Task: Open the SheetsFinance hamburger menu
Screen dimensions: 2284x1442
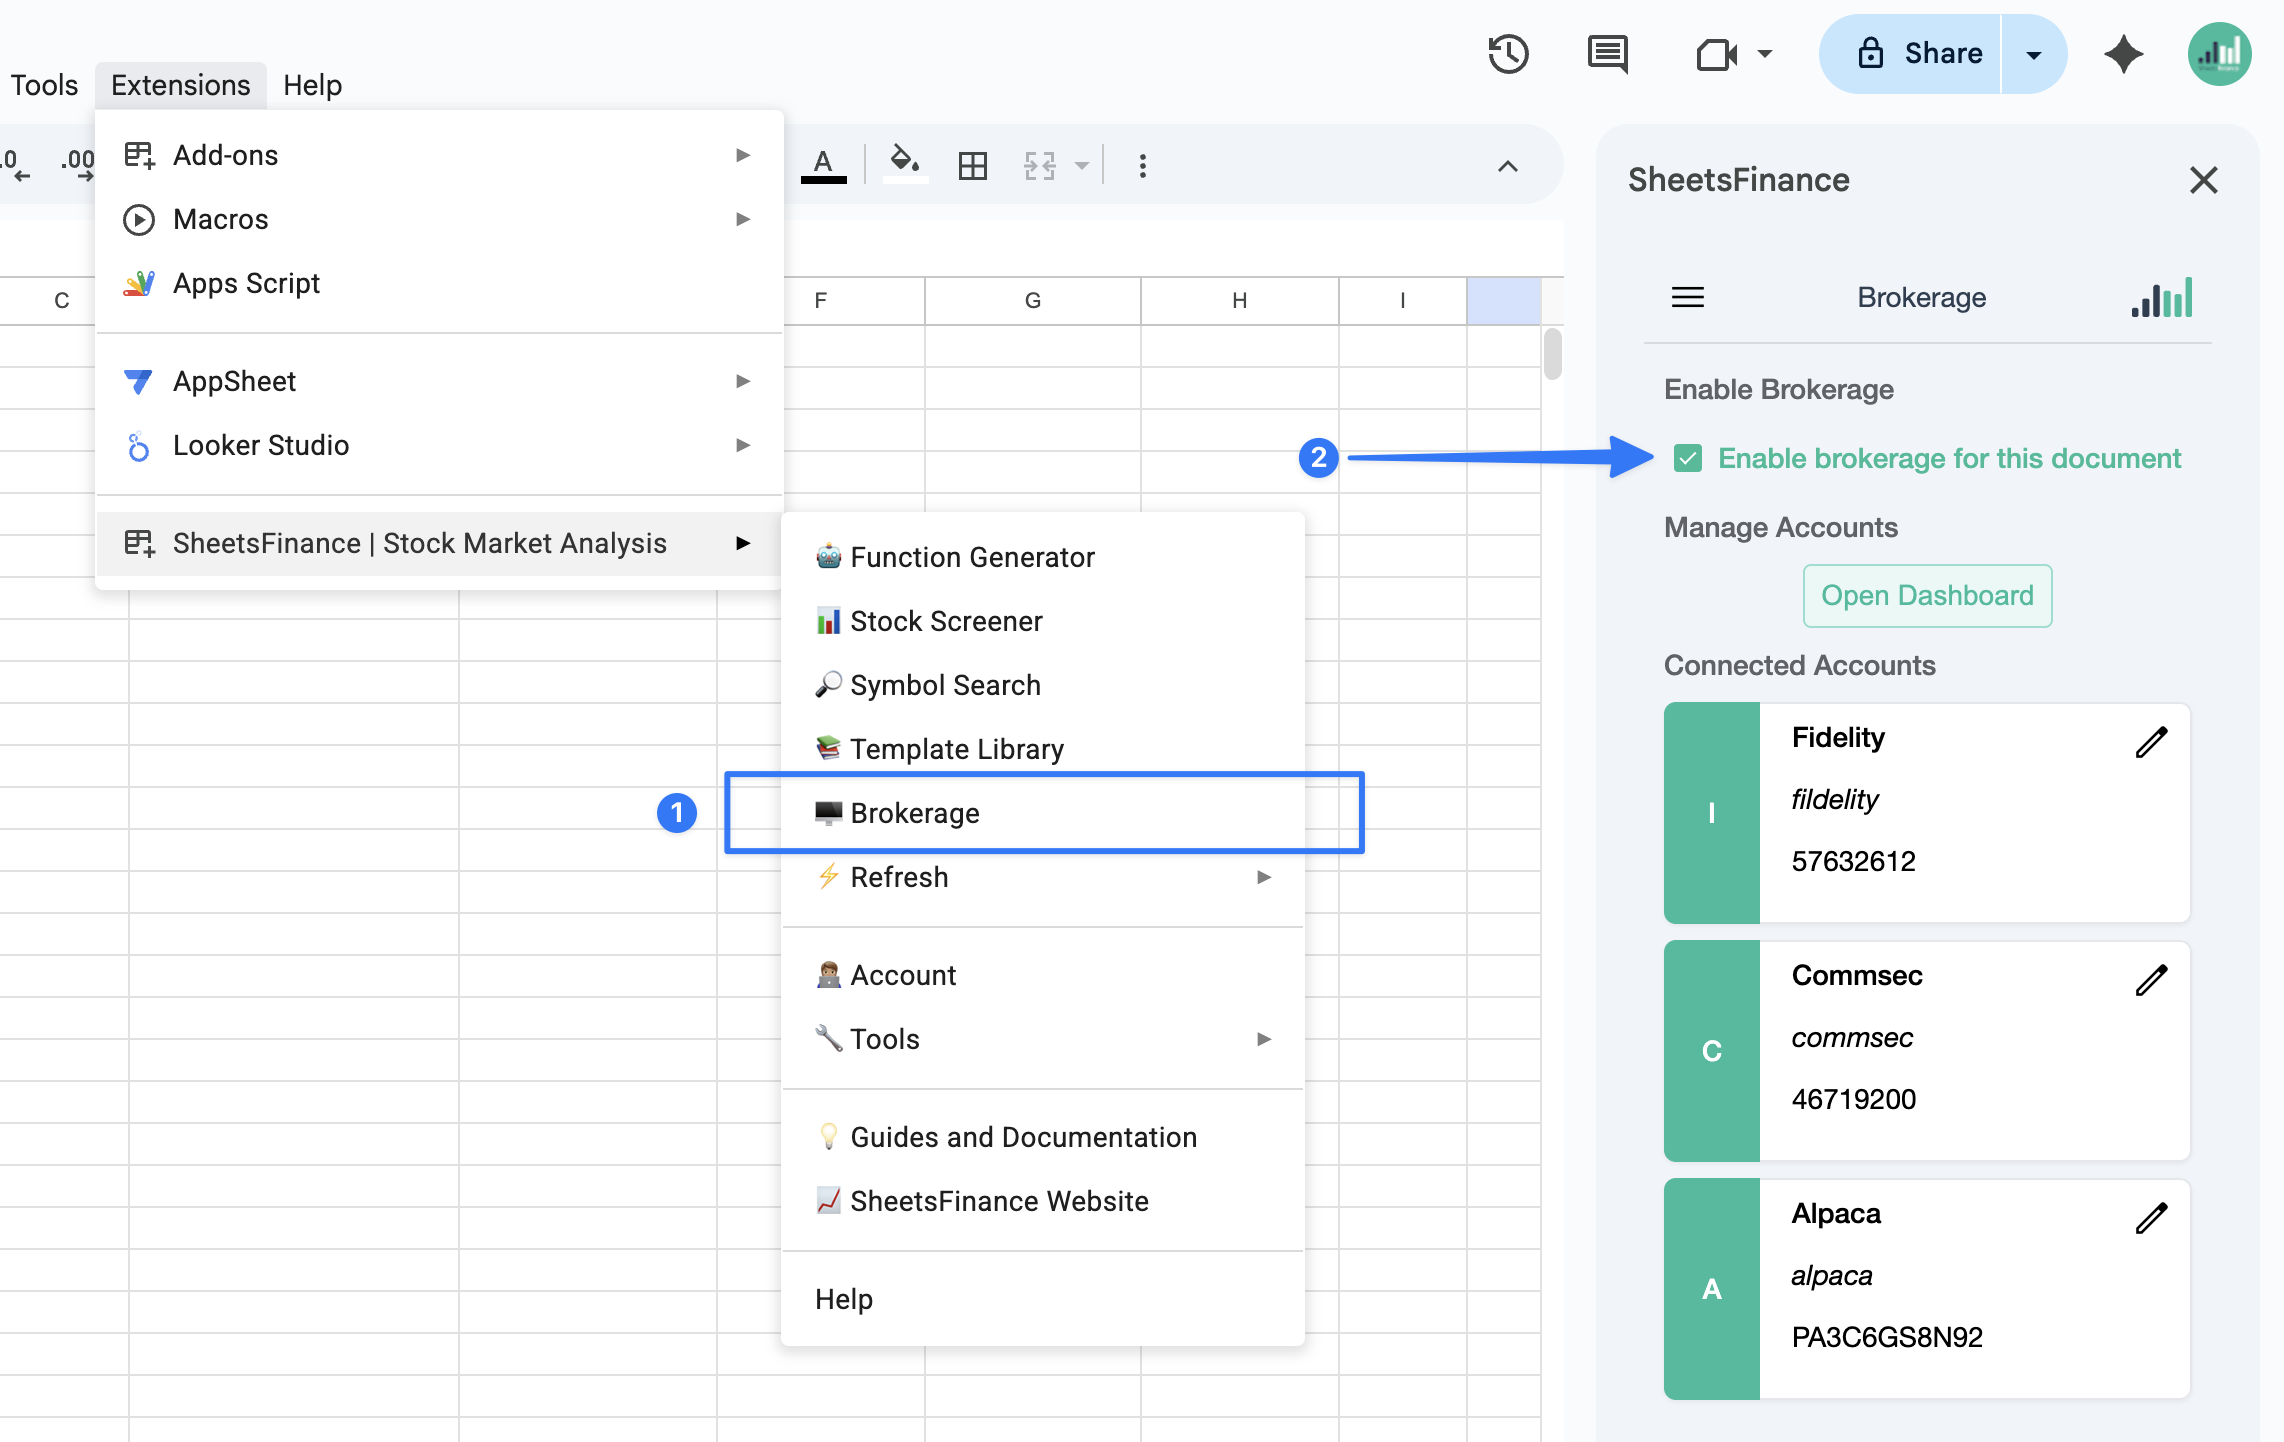Action: [1687, 297]
